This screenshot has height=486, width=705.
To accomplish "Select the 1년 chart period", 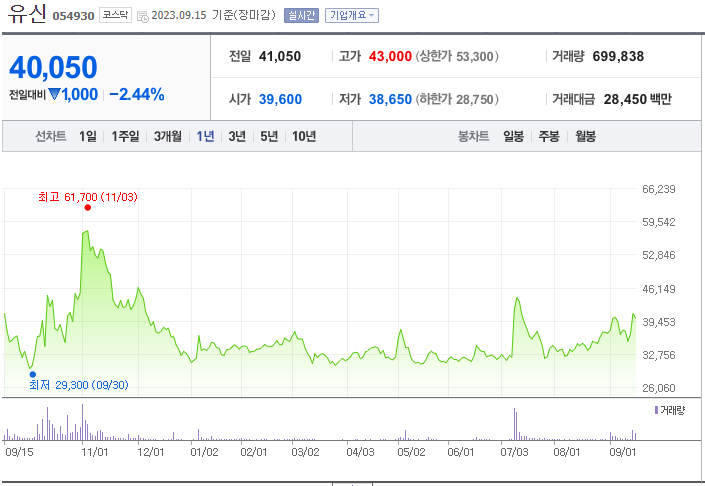I will pos(206,137).
